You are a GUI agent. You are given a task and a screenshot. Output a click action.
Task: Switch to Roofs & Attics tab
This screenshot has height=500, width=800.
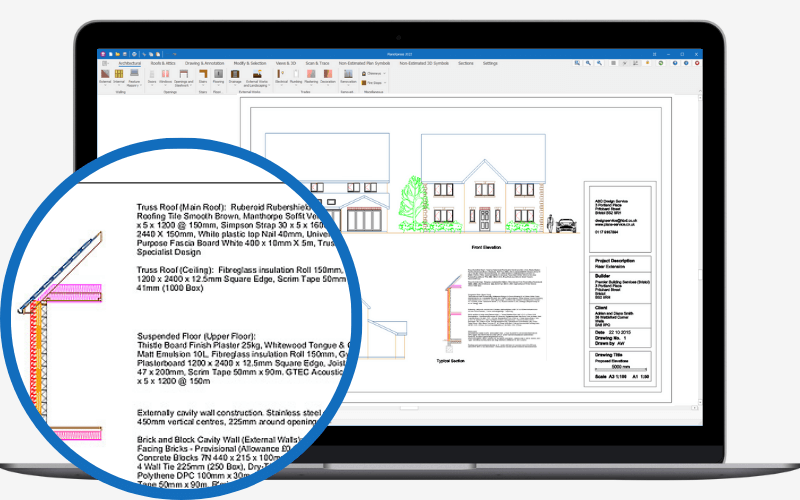tap(163, 63)
